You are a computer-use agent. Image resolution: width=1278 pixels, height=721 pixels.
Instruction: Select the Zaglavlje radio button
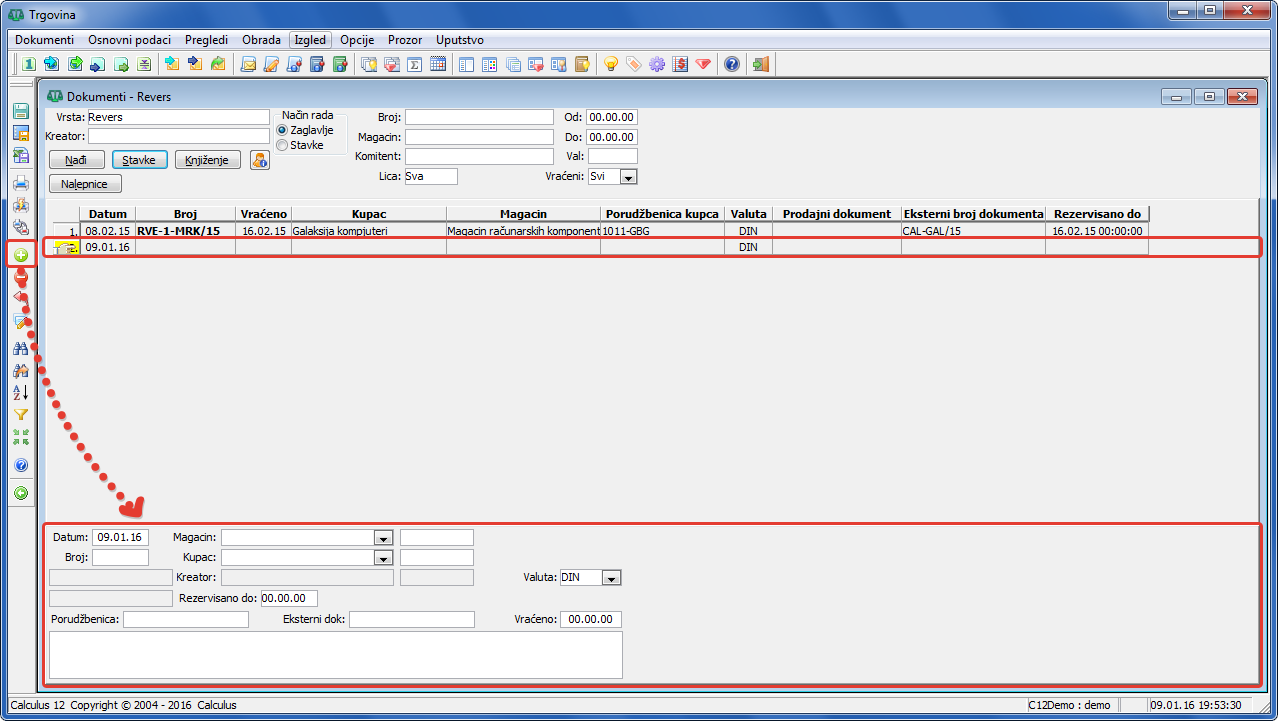(282, 130)
